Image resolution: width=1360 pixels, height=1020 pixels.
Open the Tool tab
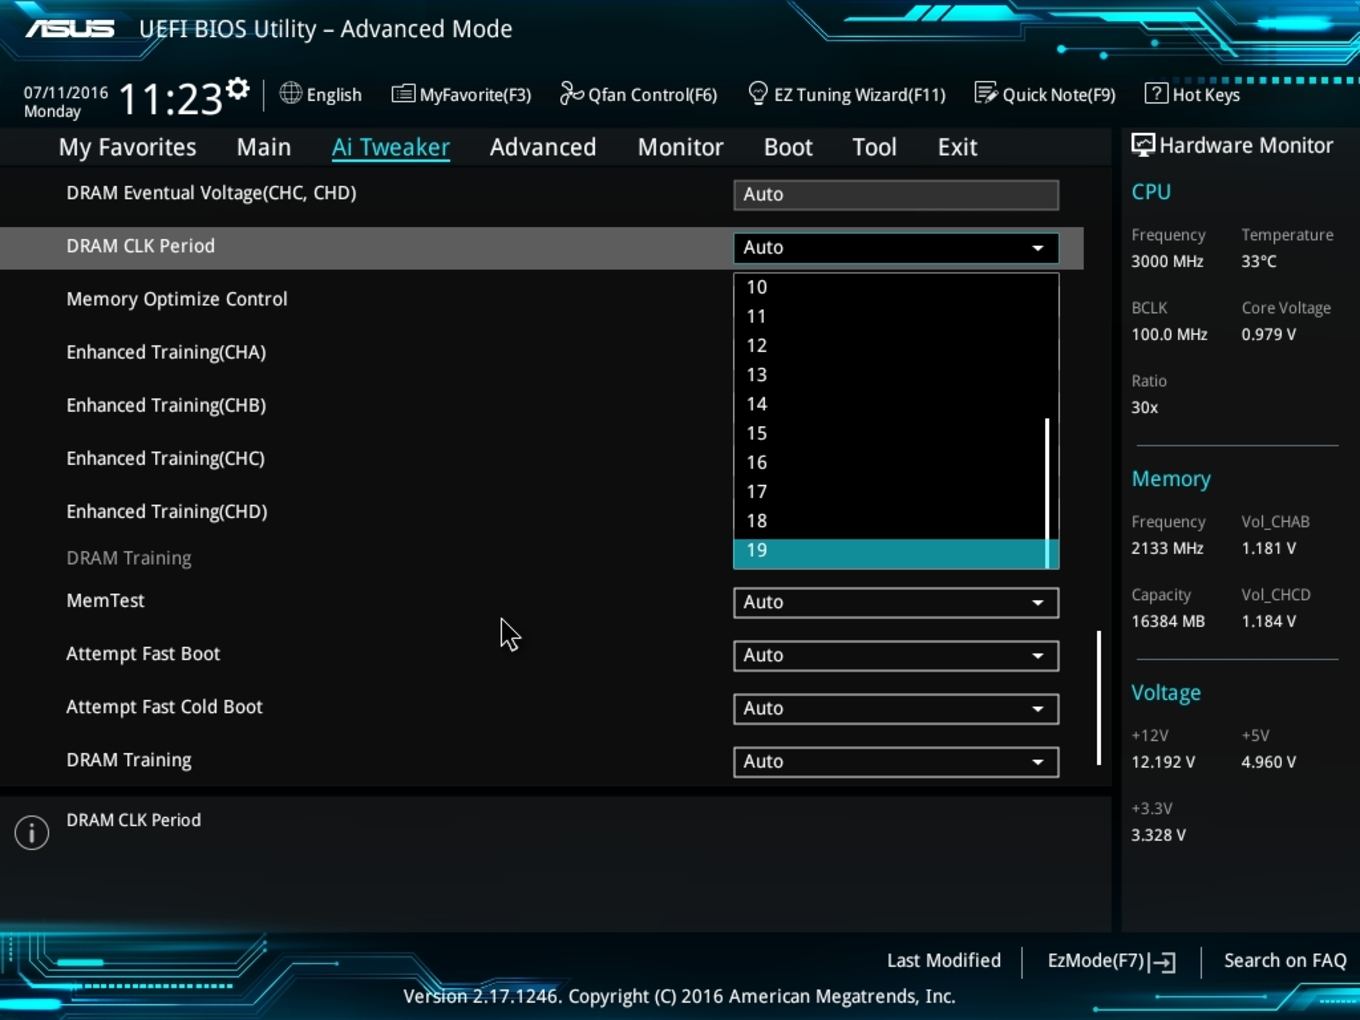pos(874,147)
